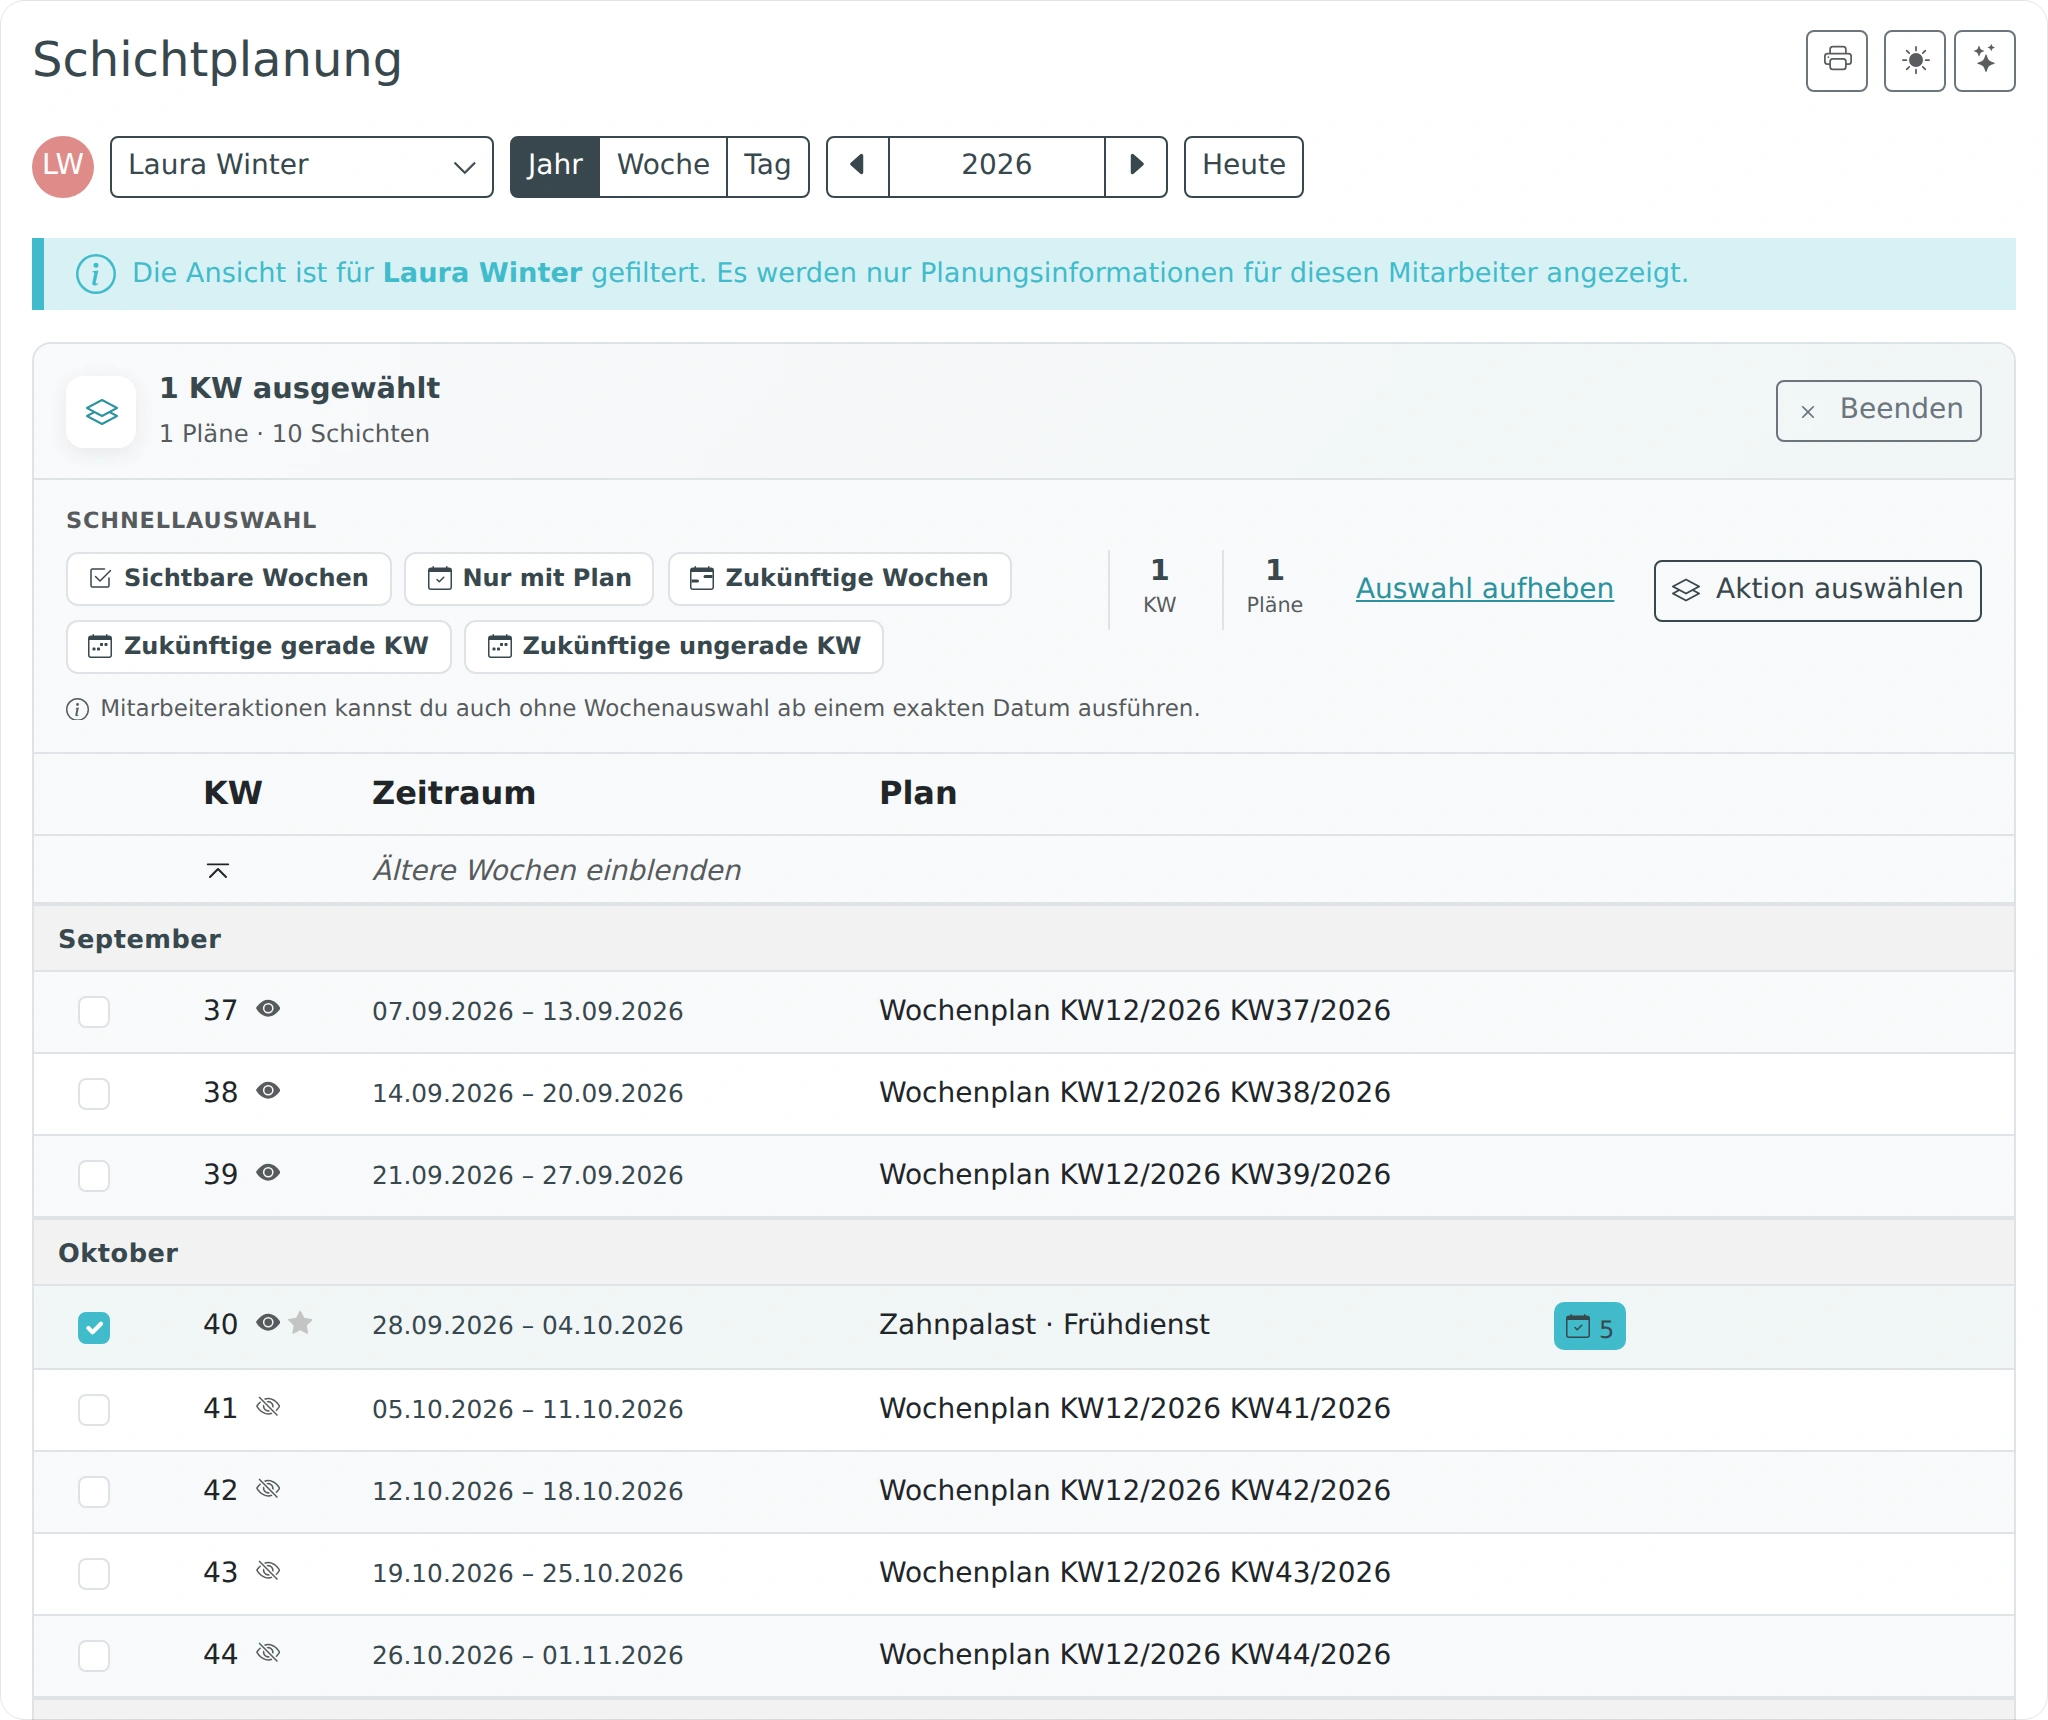Go to next year arrow
The image size is (2048, 1720).
[1136, 166]
